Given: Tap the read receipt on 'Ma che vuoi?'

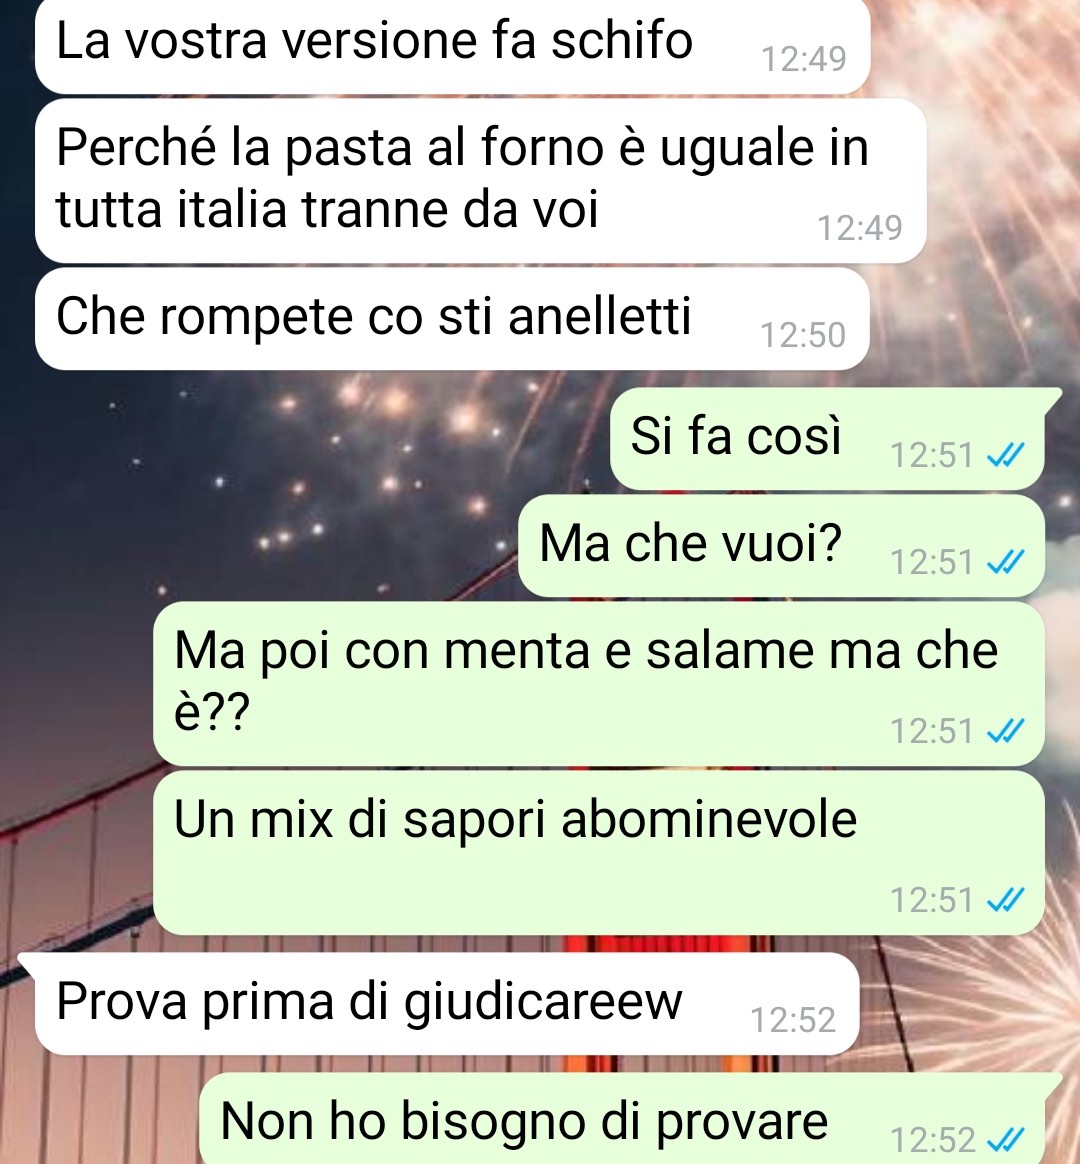Looking at the screenshot, I should click(1005, 562).
